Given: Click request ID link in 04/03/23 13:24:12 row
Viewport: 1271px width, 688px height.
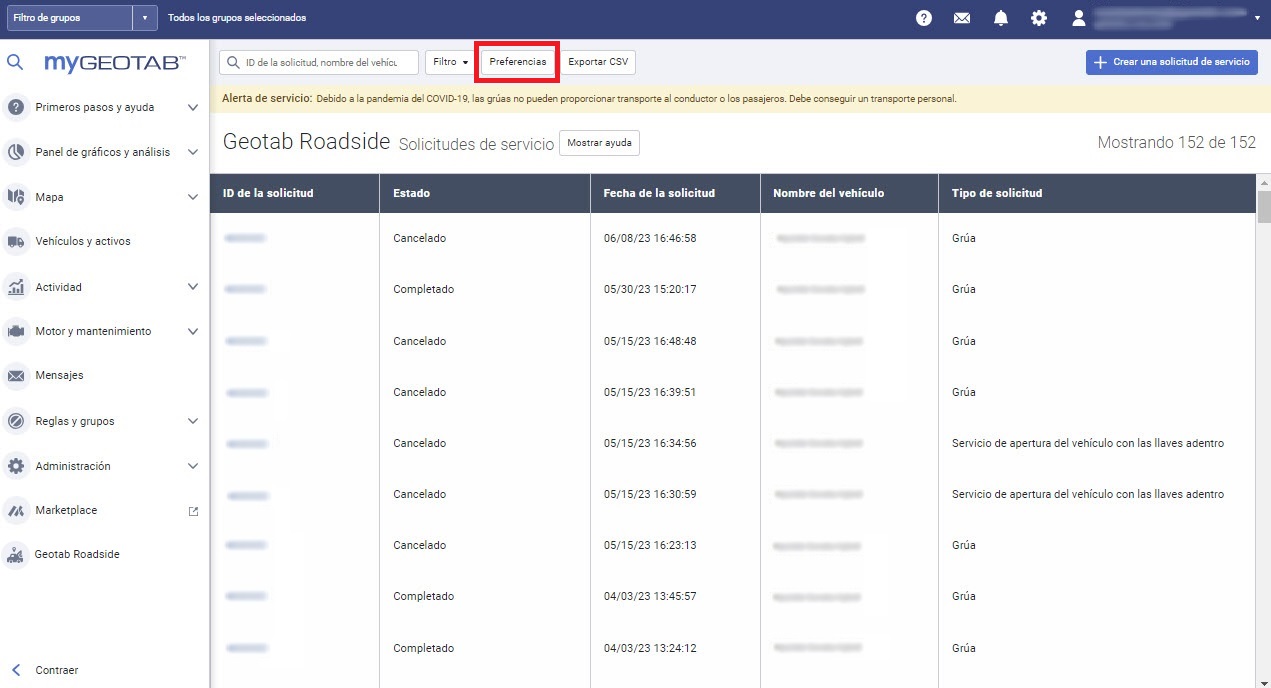Looking at the screenshot, I should 246,648.
